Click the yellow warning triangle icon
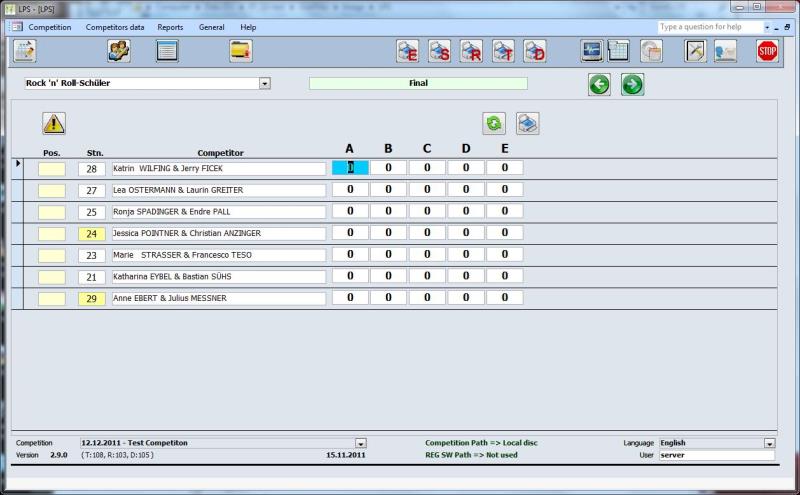 pyautogui.click(x=53, y=123)
